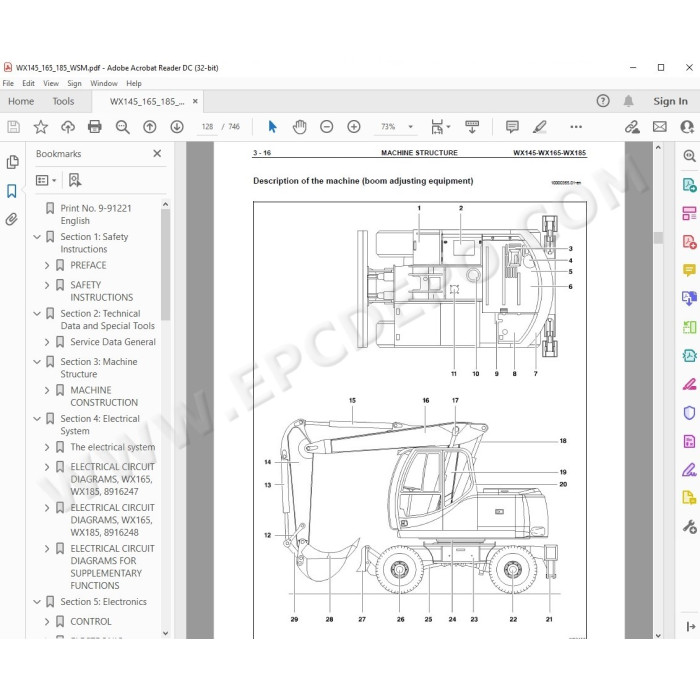The image size is (700, 700).
Task: Open Section 5: Electronics bookmark
Action: 104,602
